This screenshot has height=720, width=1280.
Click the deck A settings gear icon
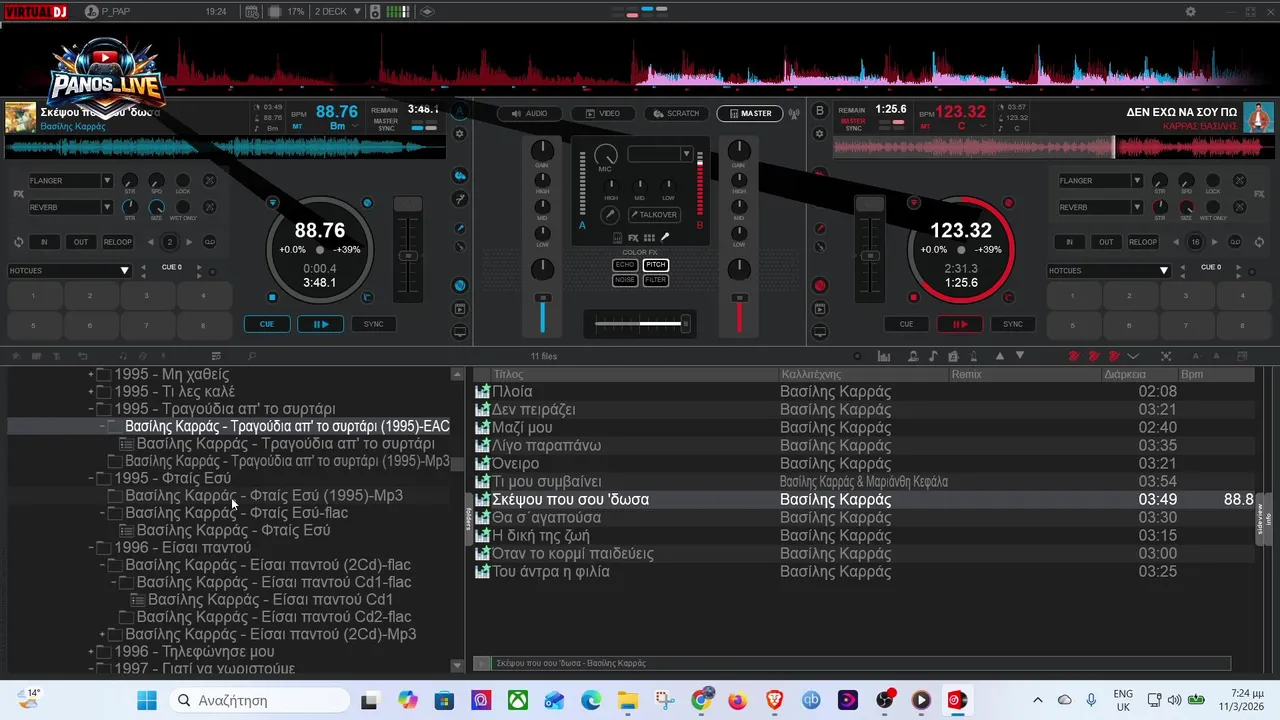[x=460, y=133]
